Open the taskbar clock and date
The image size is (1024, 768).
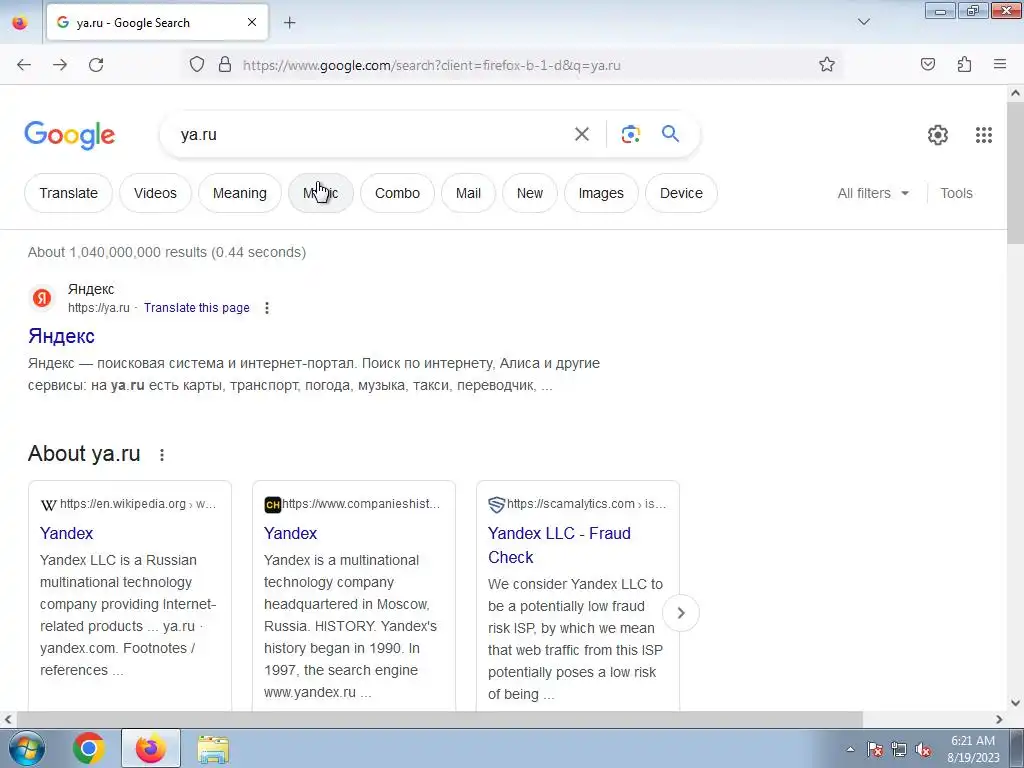click(x=973, y=749)
